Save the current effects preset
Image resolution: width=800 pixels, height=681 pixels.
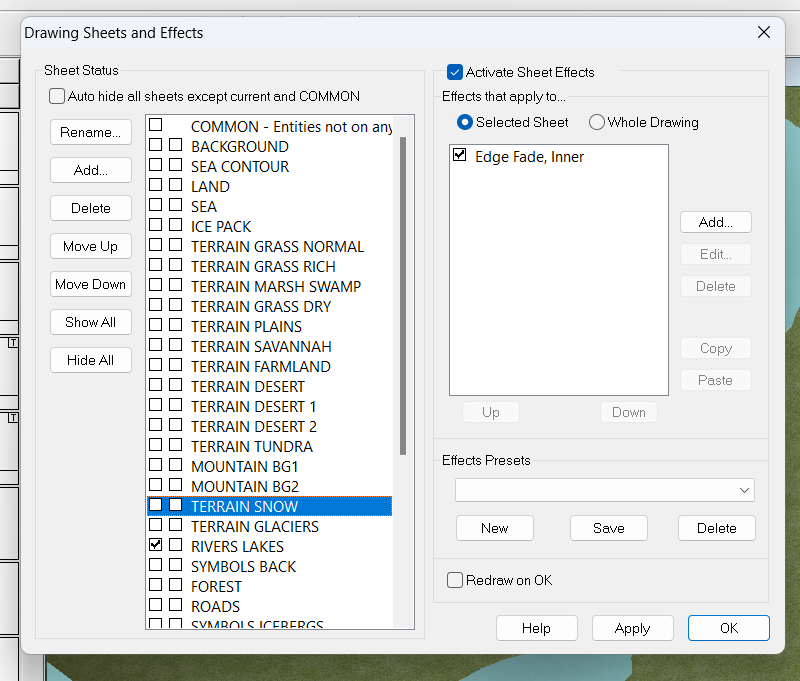[x=608, y=528]
